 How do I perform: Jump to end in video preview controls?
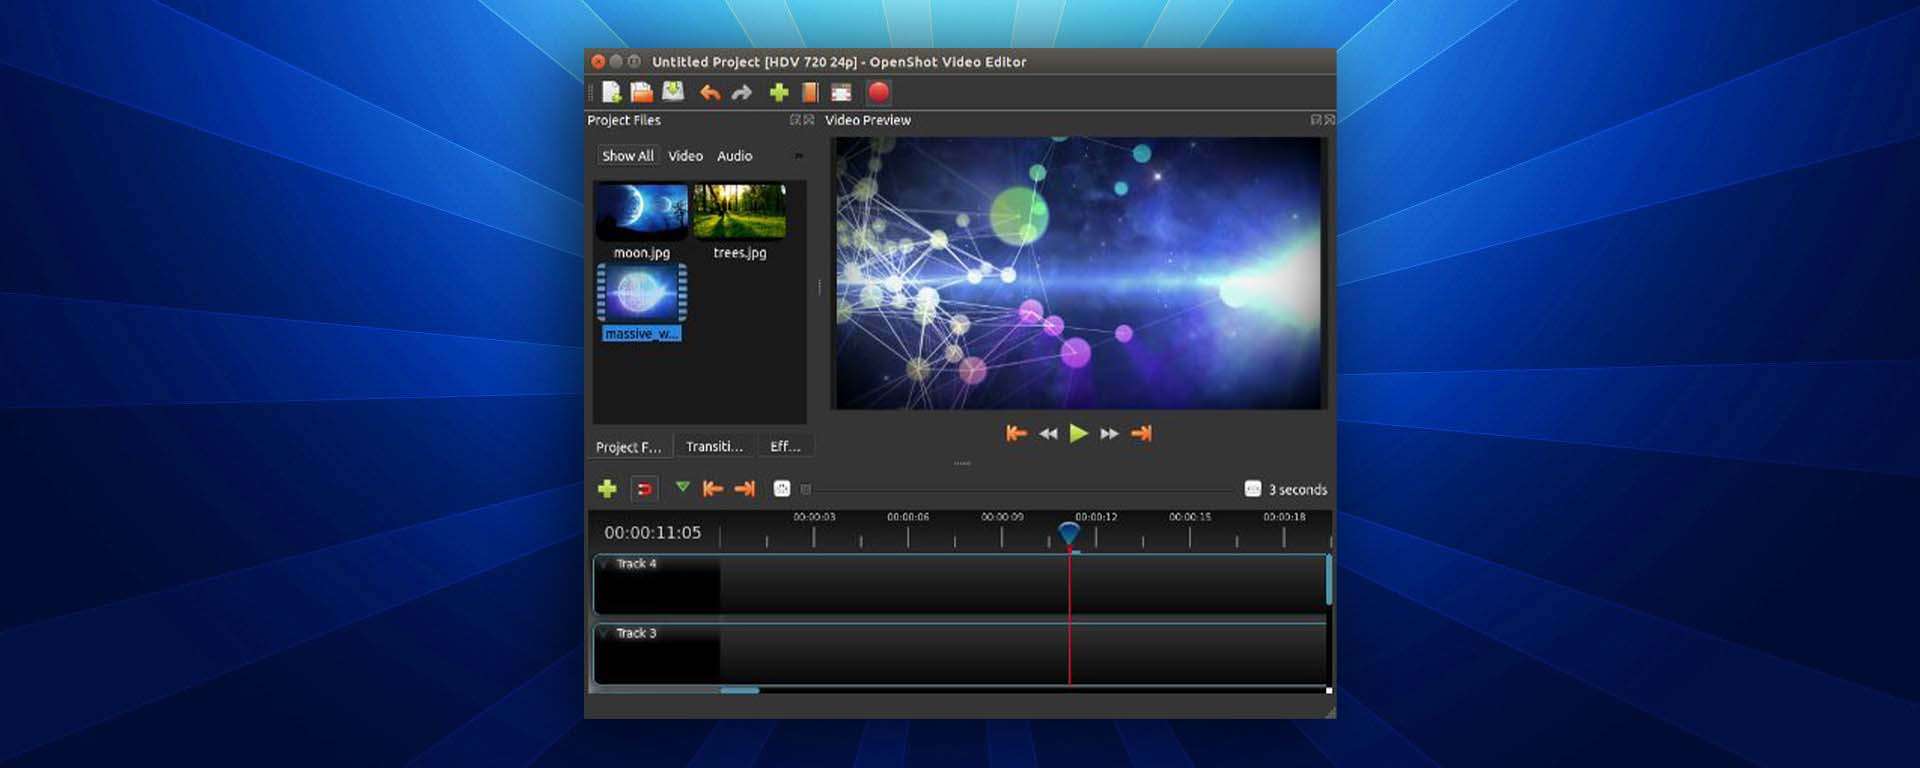(1141, 433)
